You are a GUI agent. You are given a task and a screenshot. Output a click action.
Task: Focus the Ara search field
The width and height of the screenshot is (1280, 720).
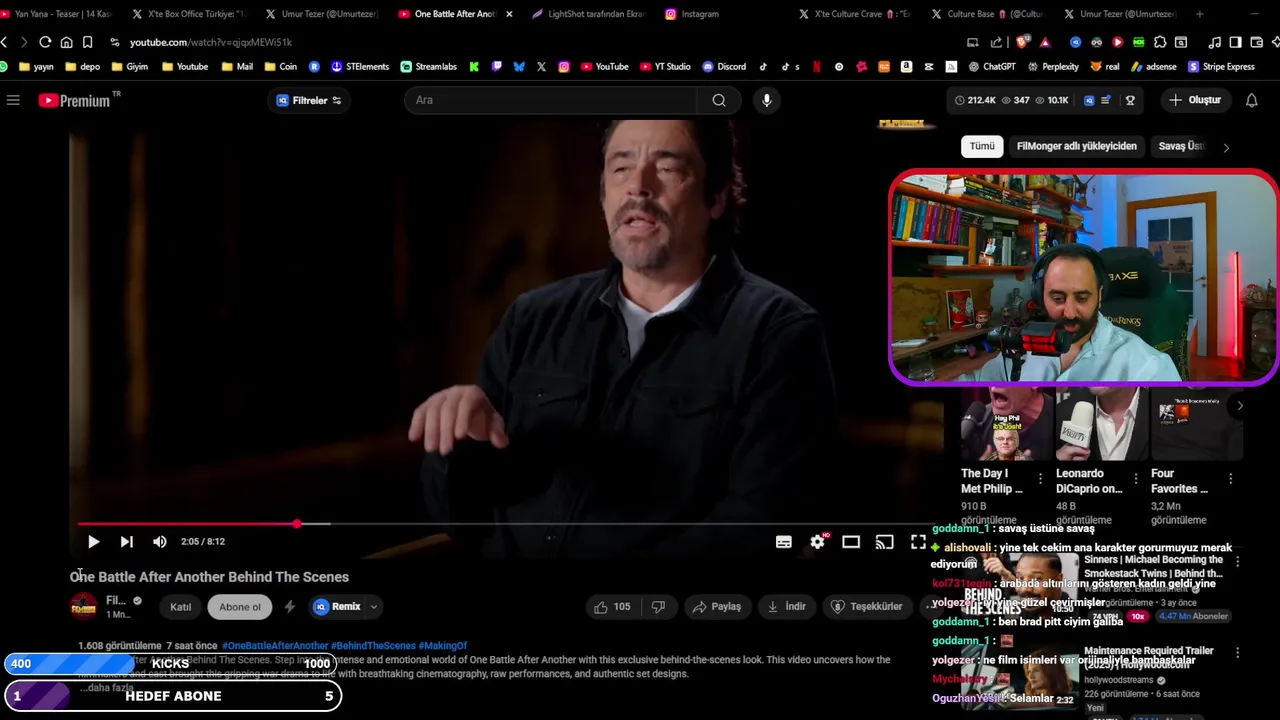550,100
